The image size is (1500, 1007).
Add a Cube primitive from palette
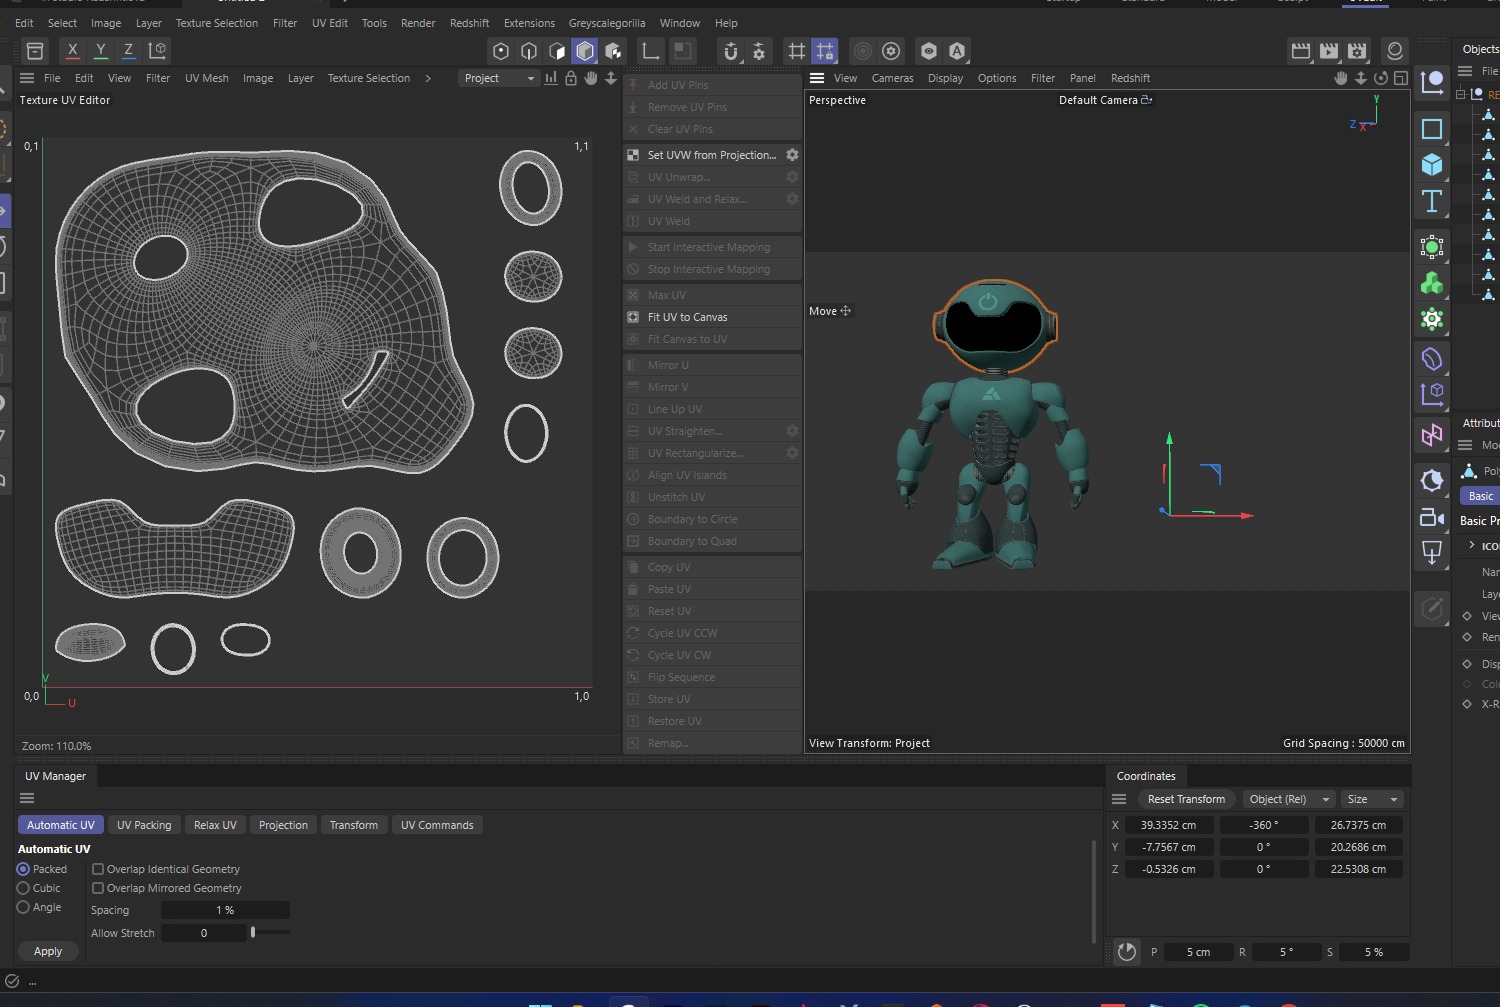click(1432, 165)
